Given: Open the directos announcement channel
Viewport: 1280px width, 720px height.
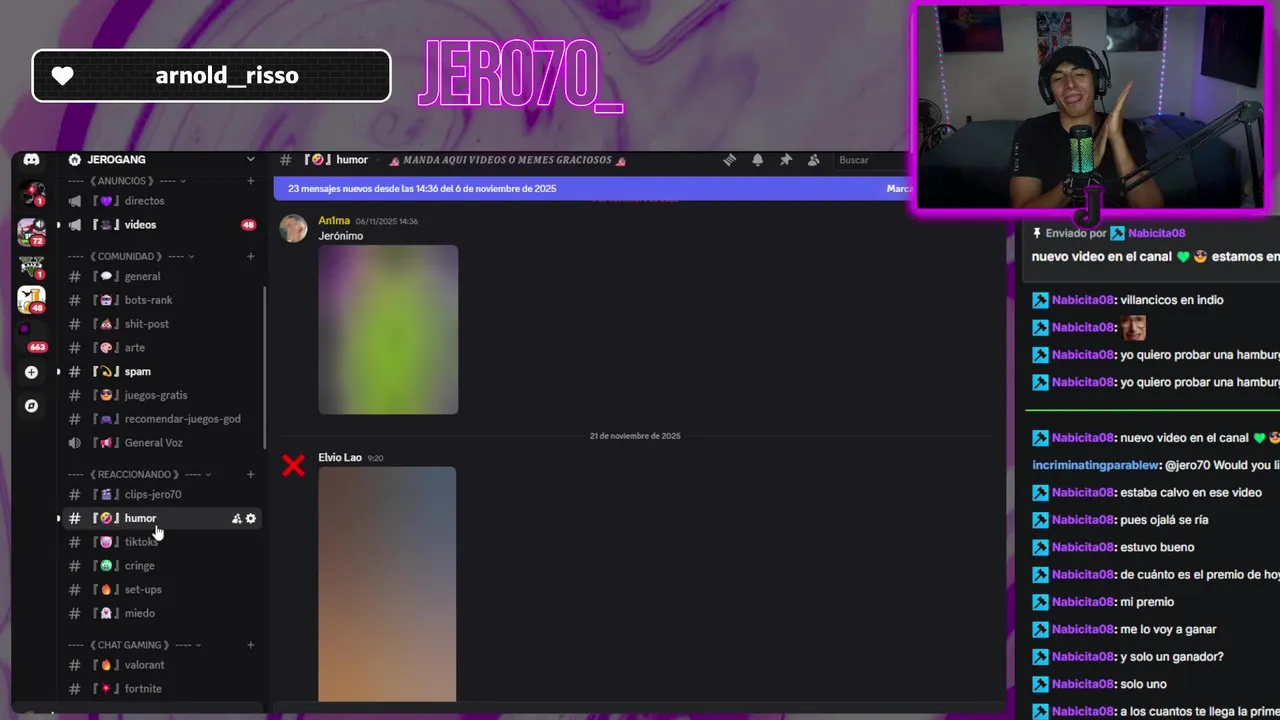Looking at the screenshot, I should [160, 201].
